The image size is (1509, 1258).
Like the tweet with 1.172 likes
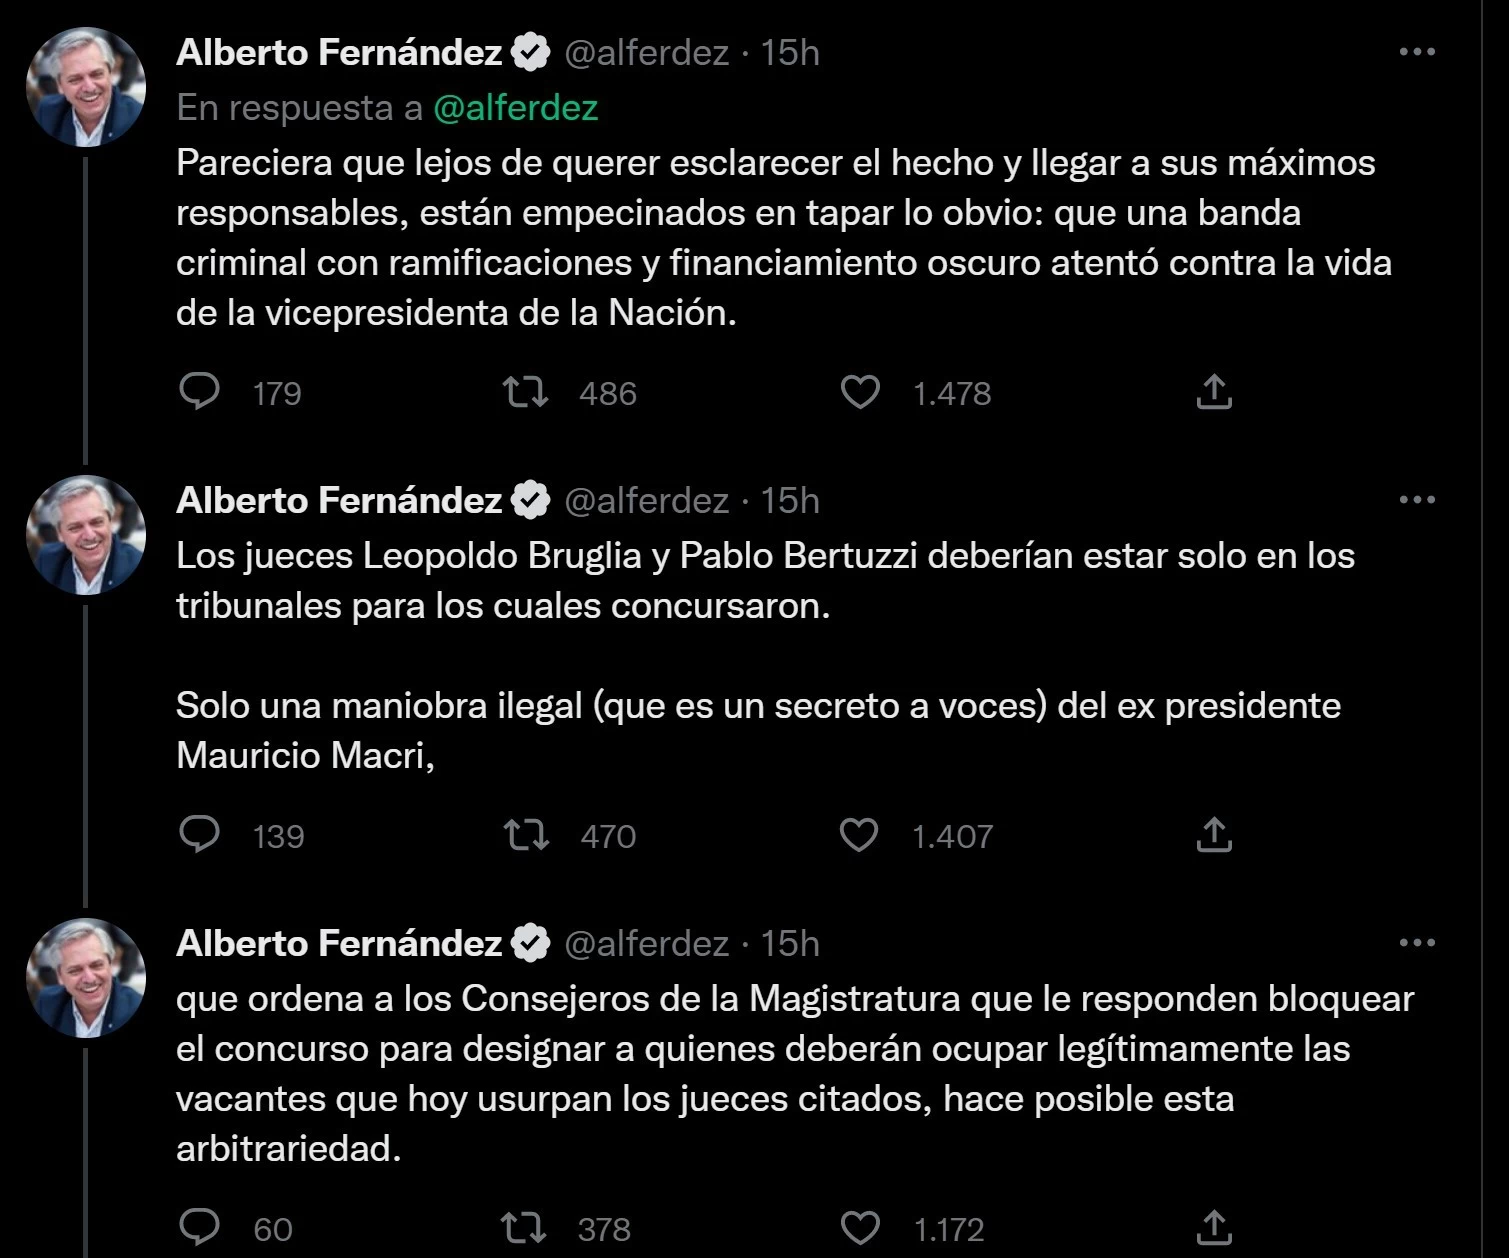[859, 1227]
